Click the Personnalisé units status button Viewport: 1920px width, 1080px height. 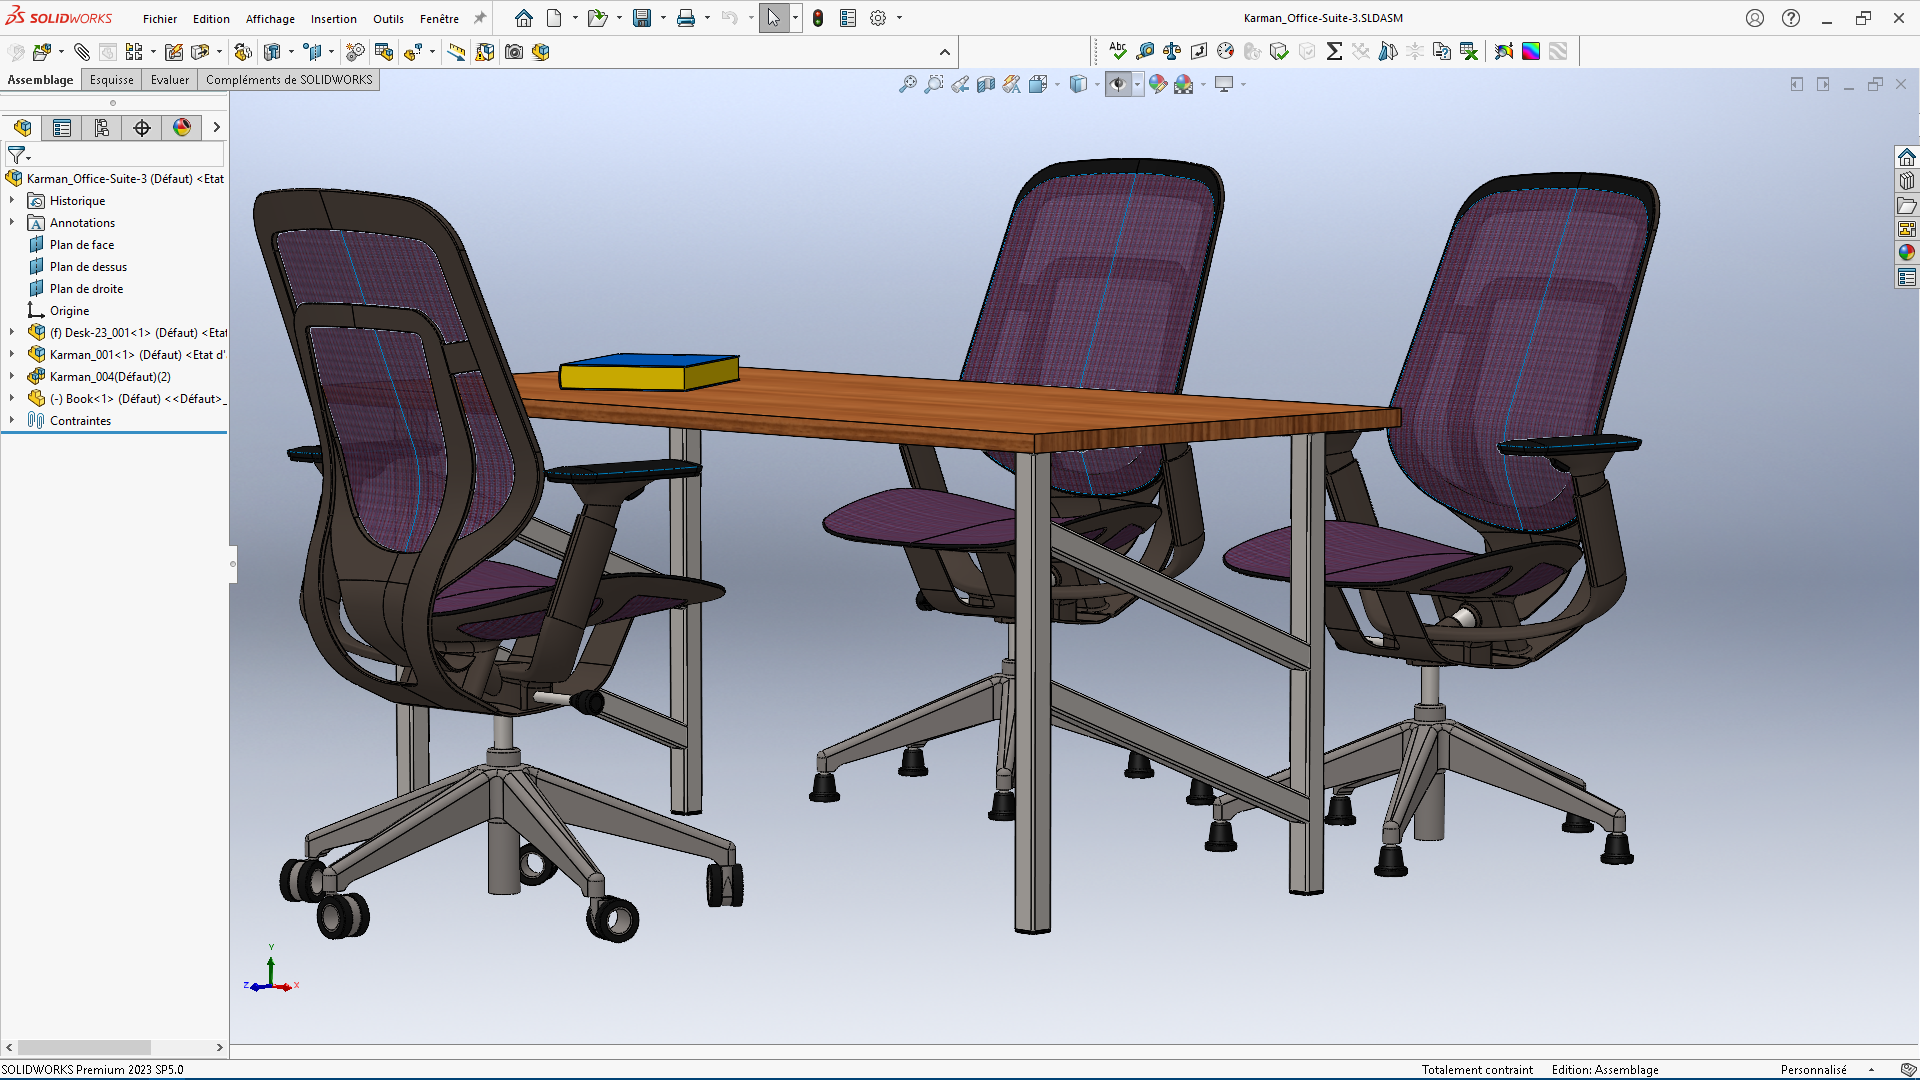(1813, 1070)
